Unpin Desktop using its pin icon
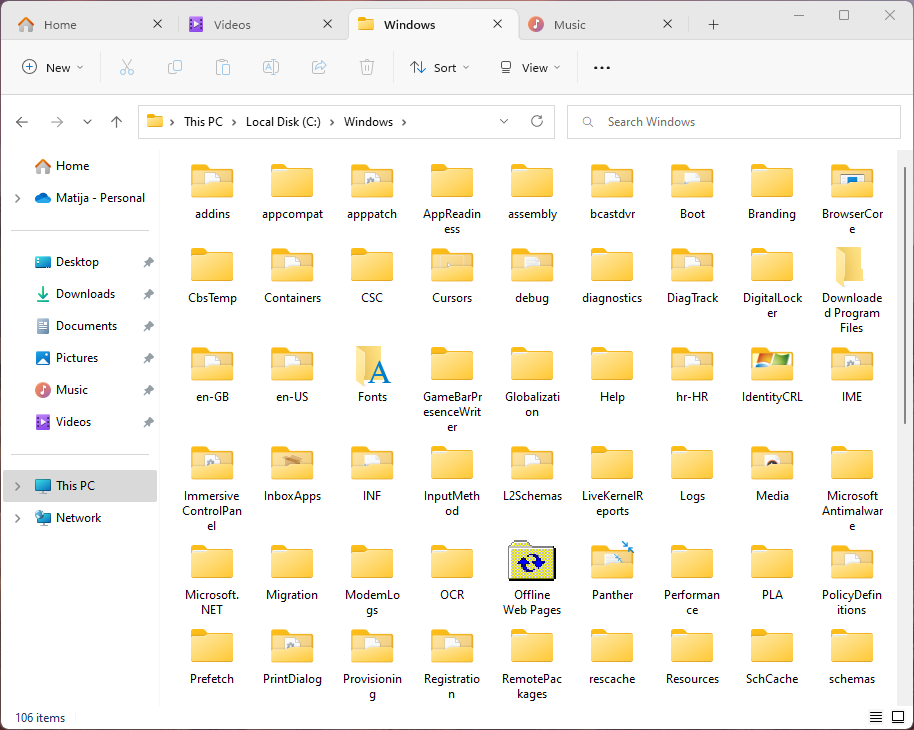This screenshot has width=914, height=730. [x=149, y=262]
